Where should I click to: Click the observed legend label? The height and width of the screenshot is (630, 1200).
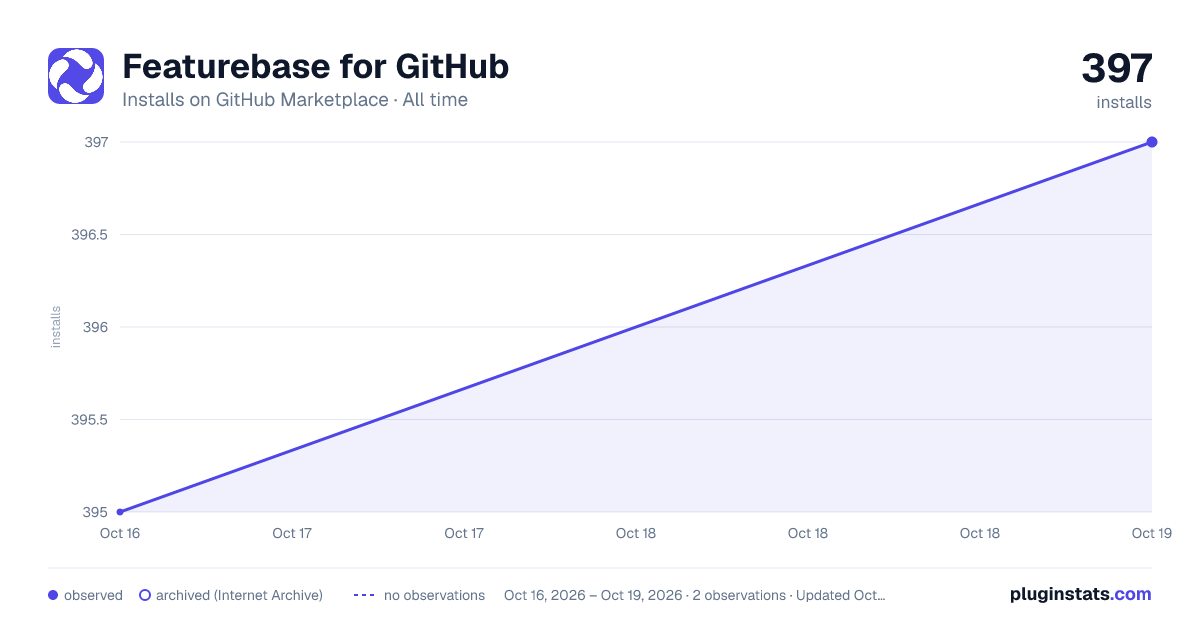[x=93, y=595]
